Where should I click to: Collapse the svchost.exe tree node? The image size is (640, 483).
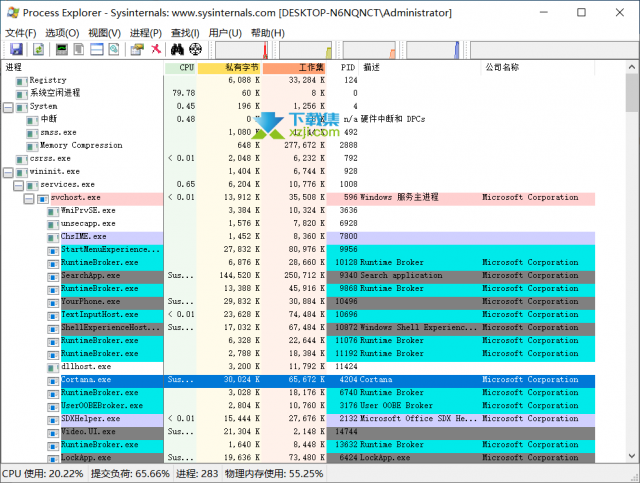(29, 199)
